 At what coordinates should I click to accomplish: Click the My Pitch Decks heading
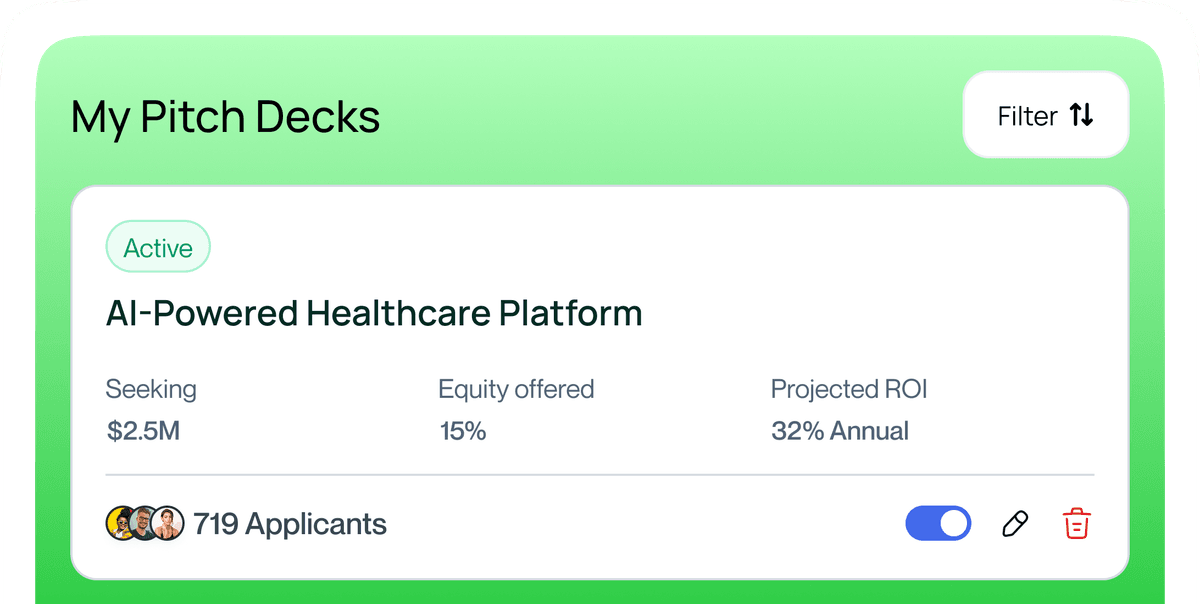pyautogui.click(x=226, y=117)
